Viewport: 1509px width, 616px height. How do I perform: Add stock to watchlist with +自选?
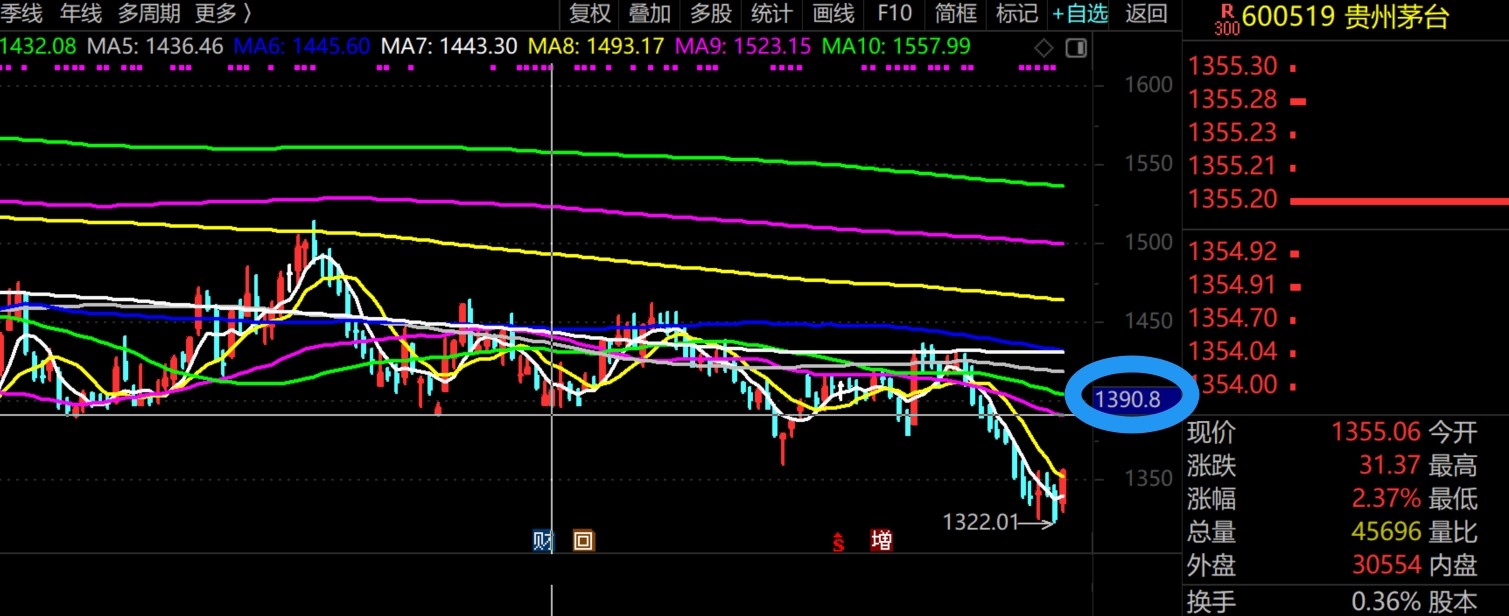point(1080,14)
